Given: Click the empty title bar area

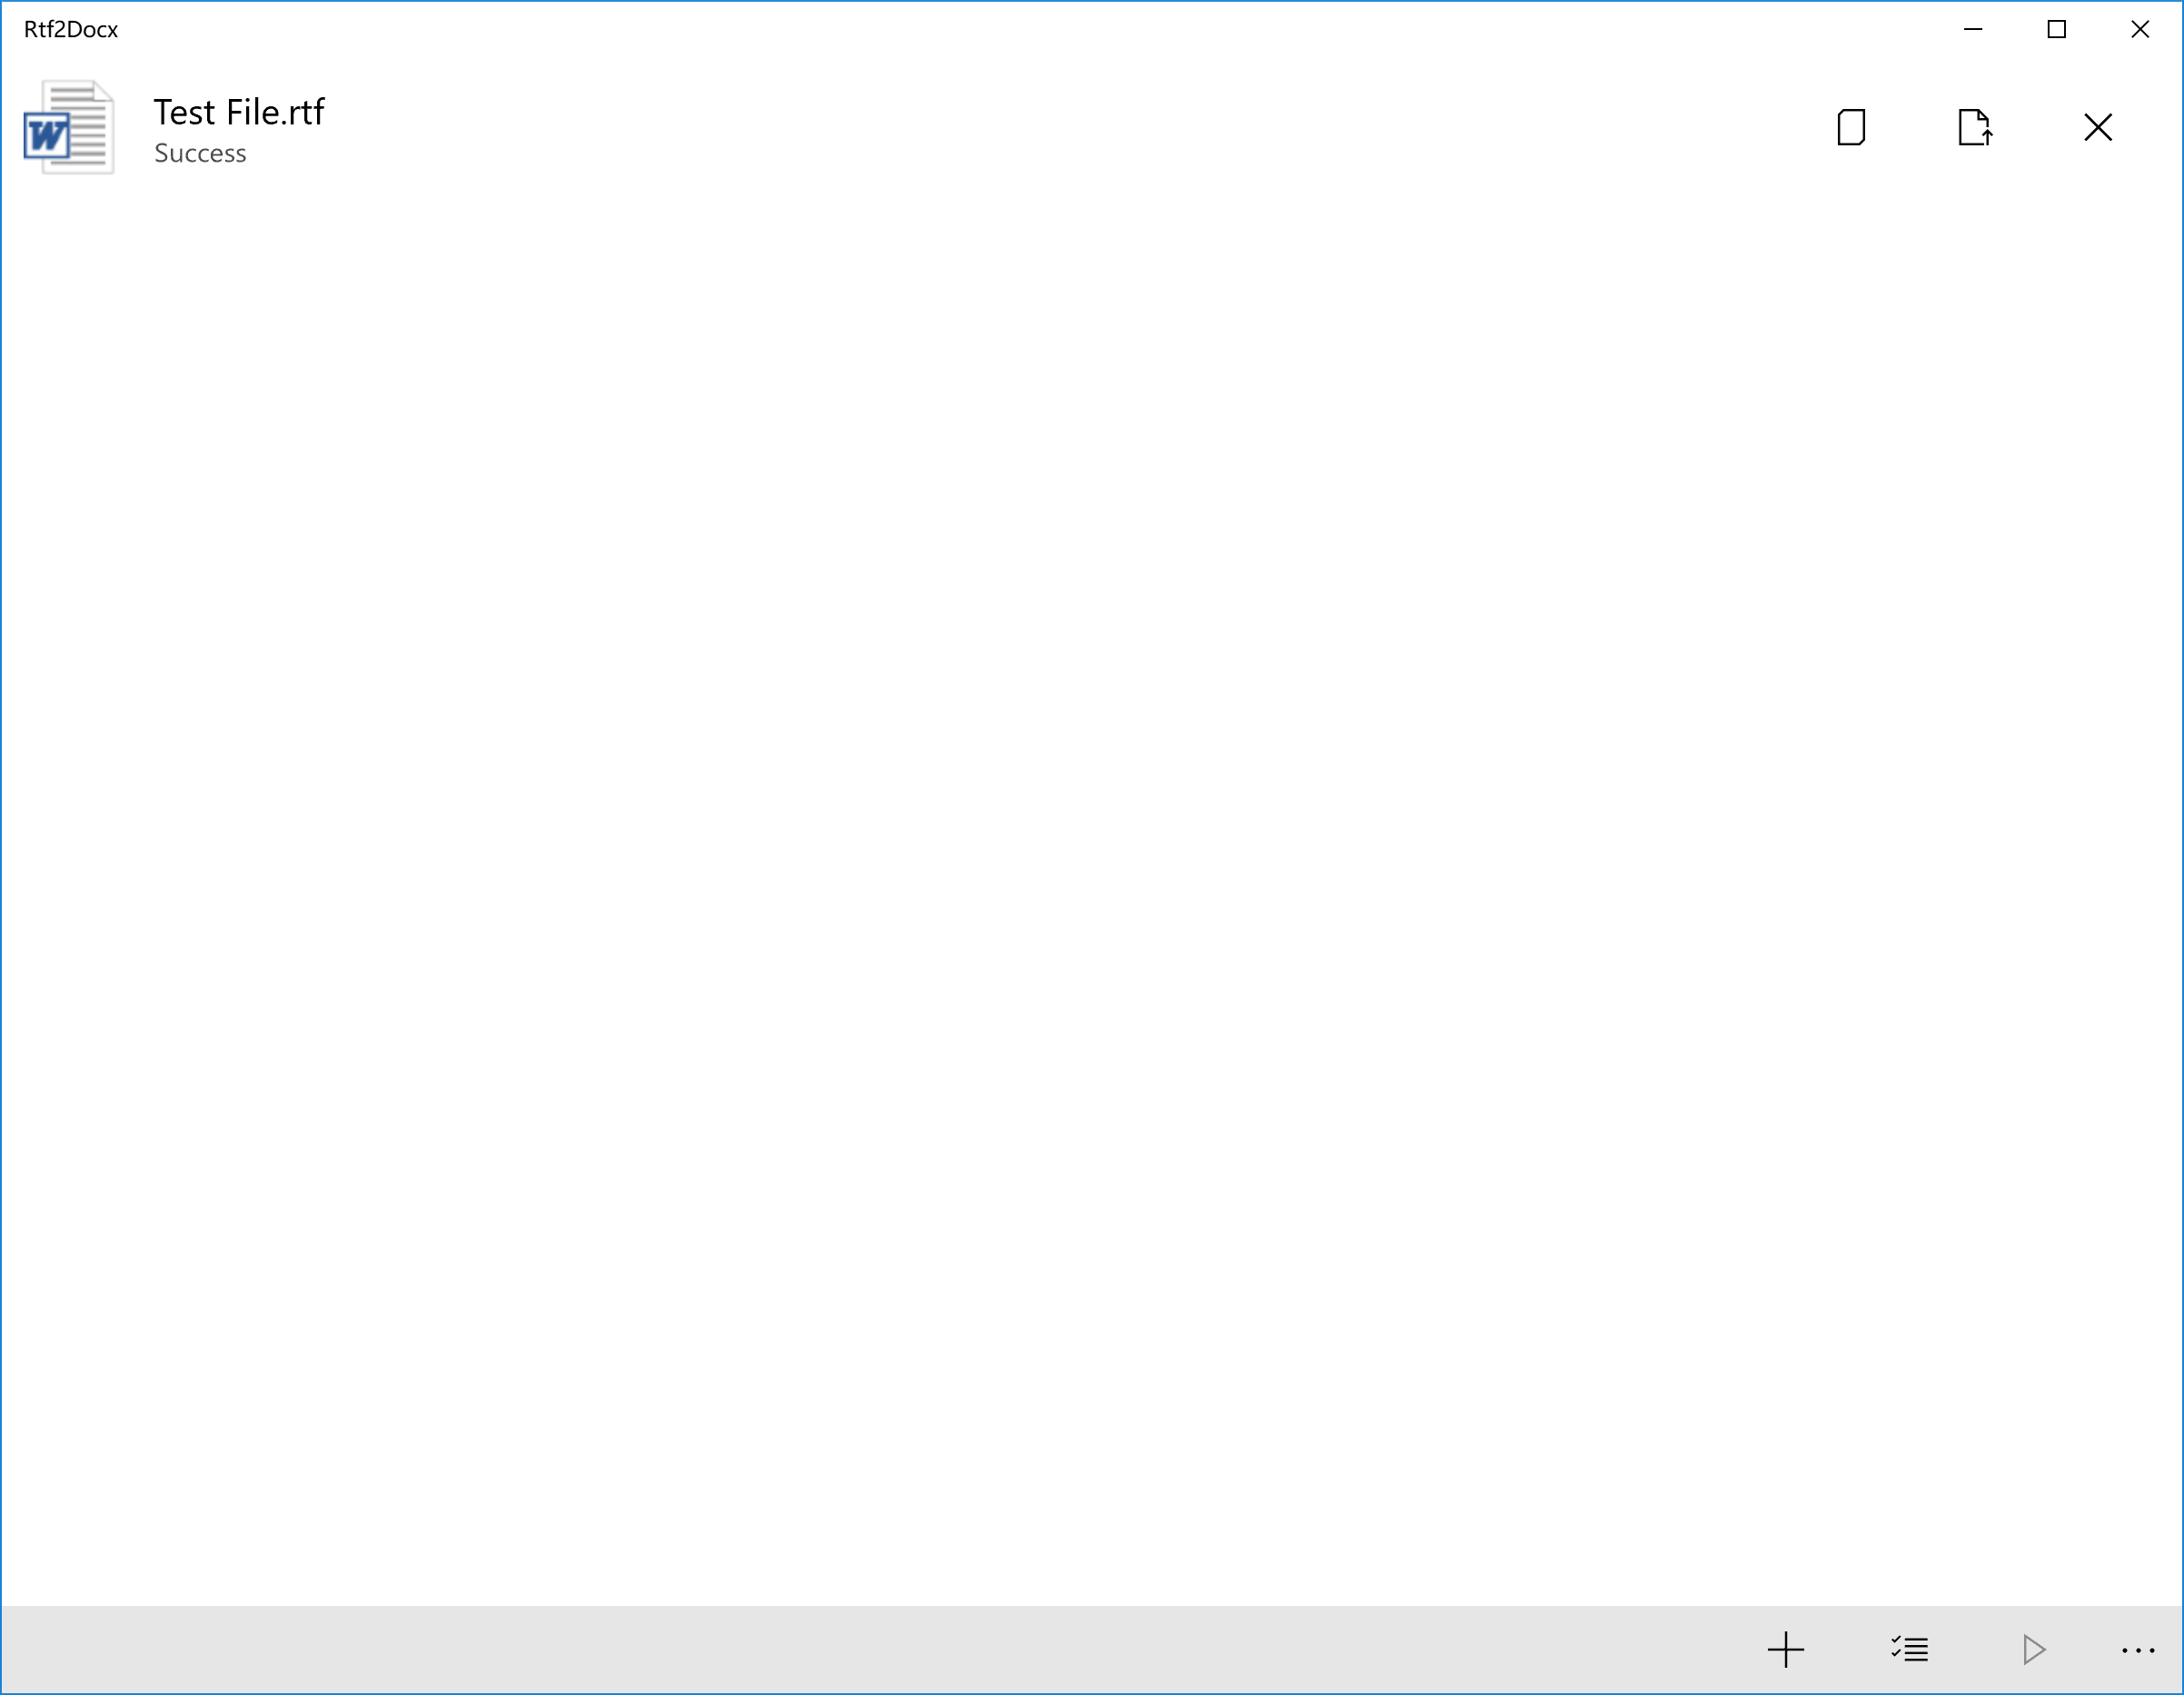Looking at the screenshot, I should (1000, 29).
